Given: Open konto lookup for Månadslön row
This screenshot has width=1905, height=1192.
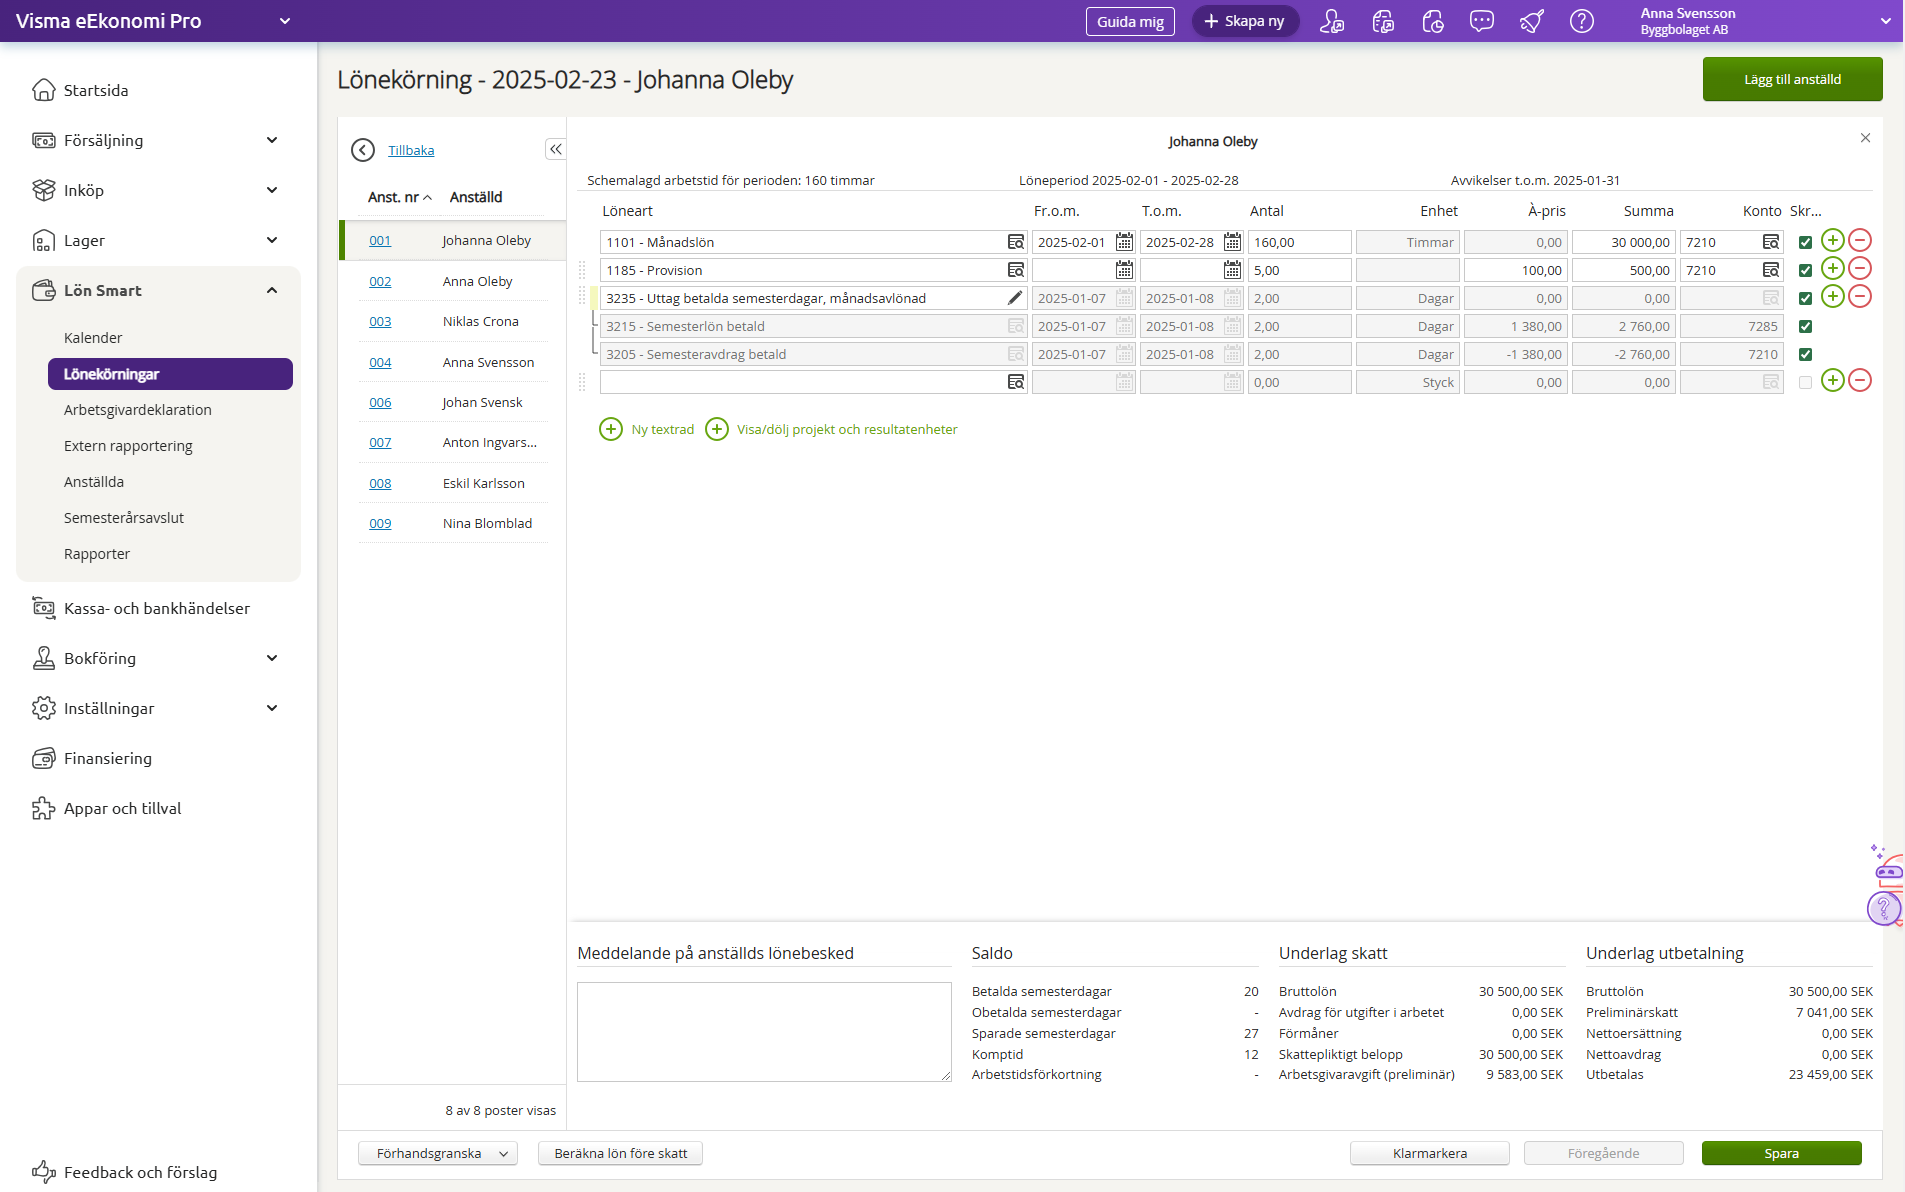Looking at the screenshot, I should [1771, 242].
